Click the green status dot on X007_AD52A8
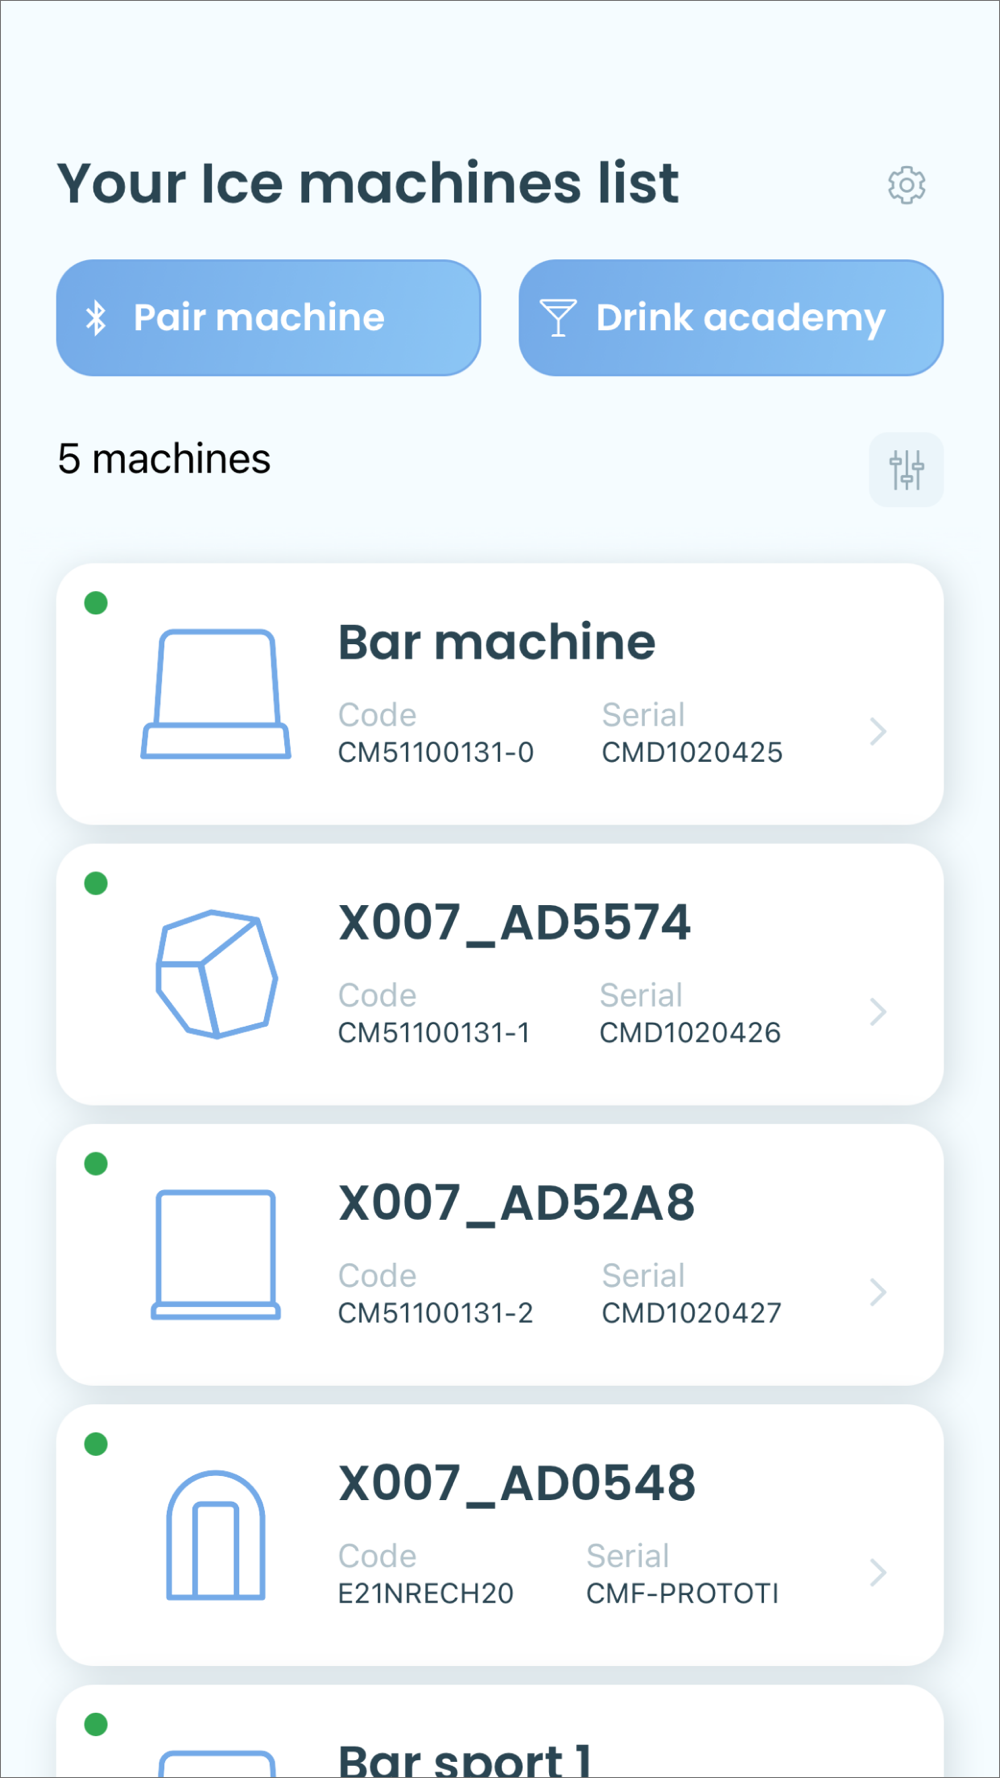This screenshot has width=1000, height=1778. (96, 1164)
